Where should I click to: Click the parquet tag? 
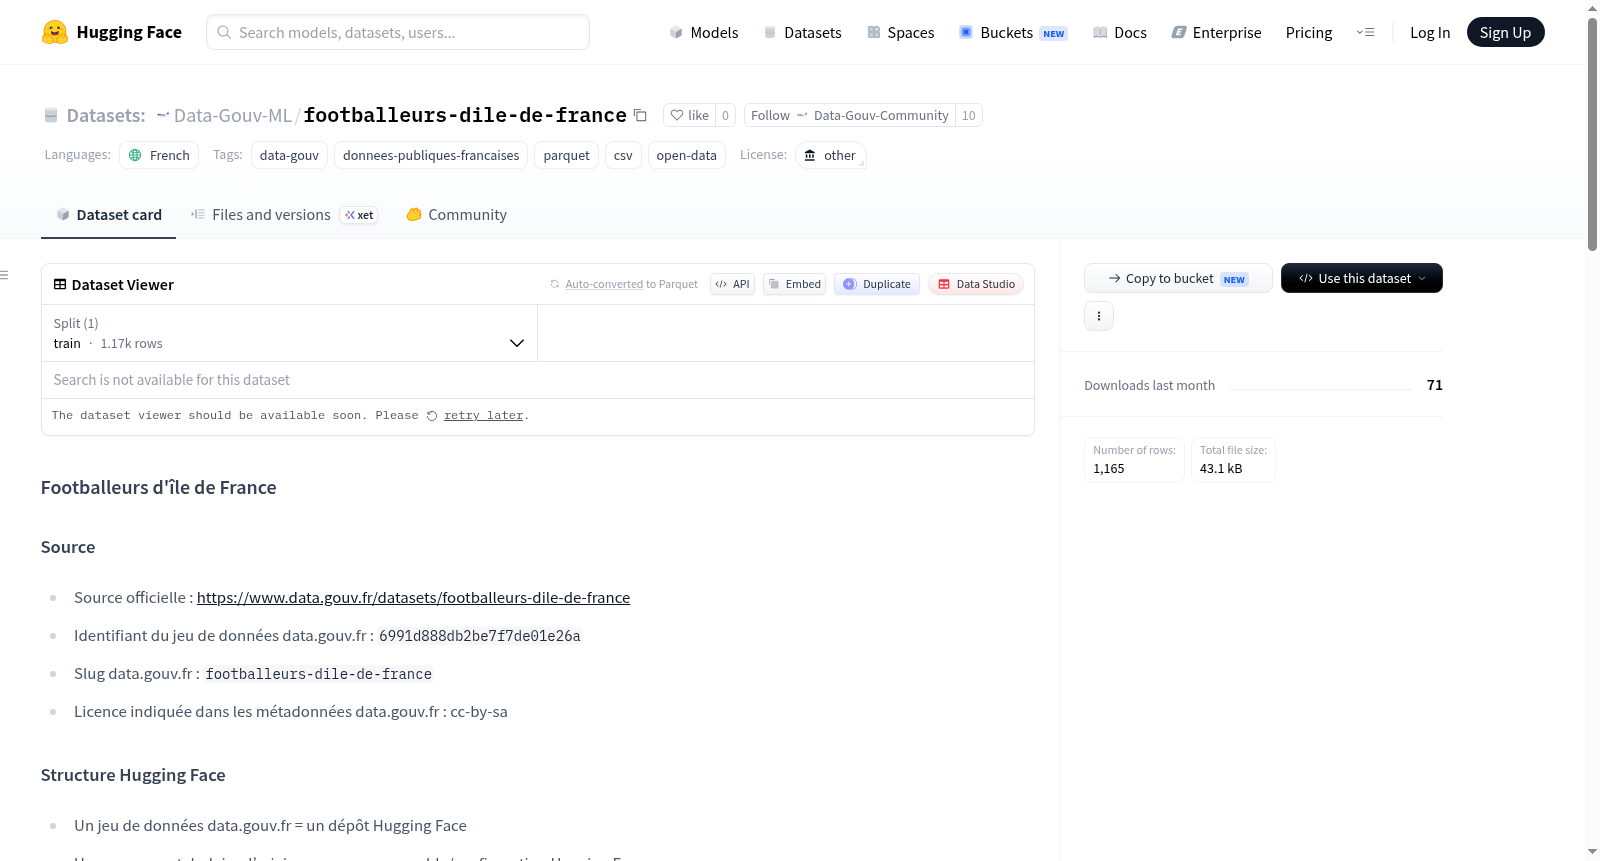566,156
